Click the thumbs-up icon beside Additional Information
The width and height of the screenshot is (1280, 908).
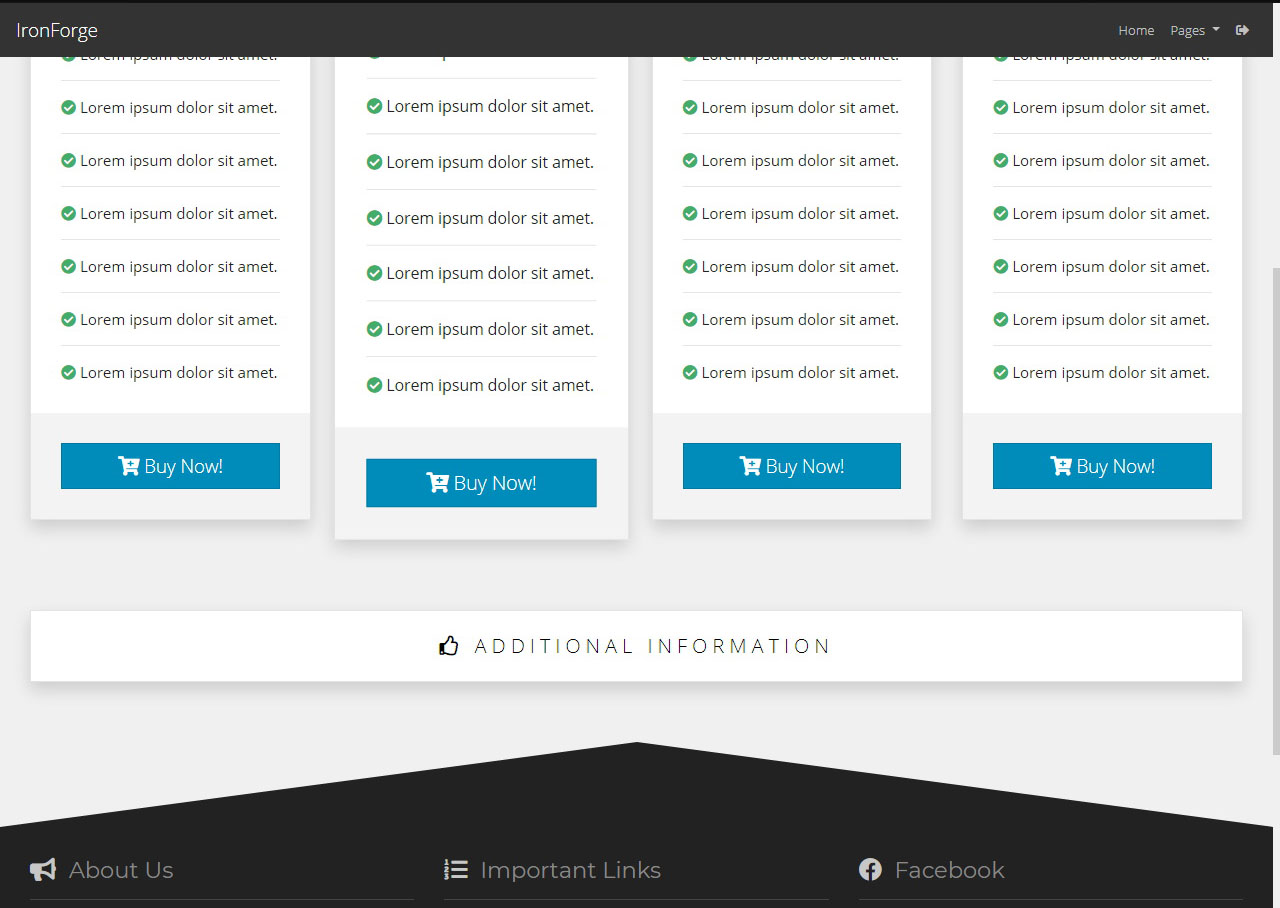(x=449, y=646)
